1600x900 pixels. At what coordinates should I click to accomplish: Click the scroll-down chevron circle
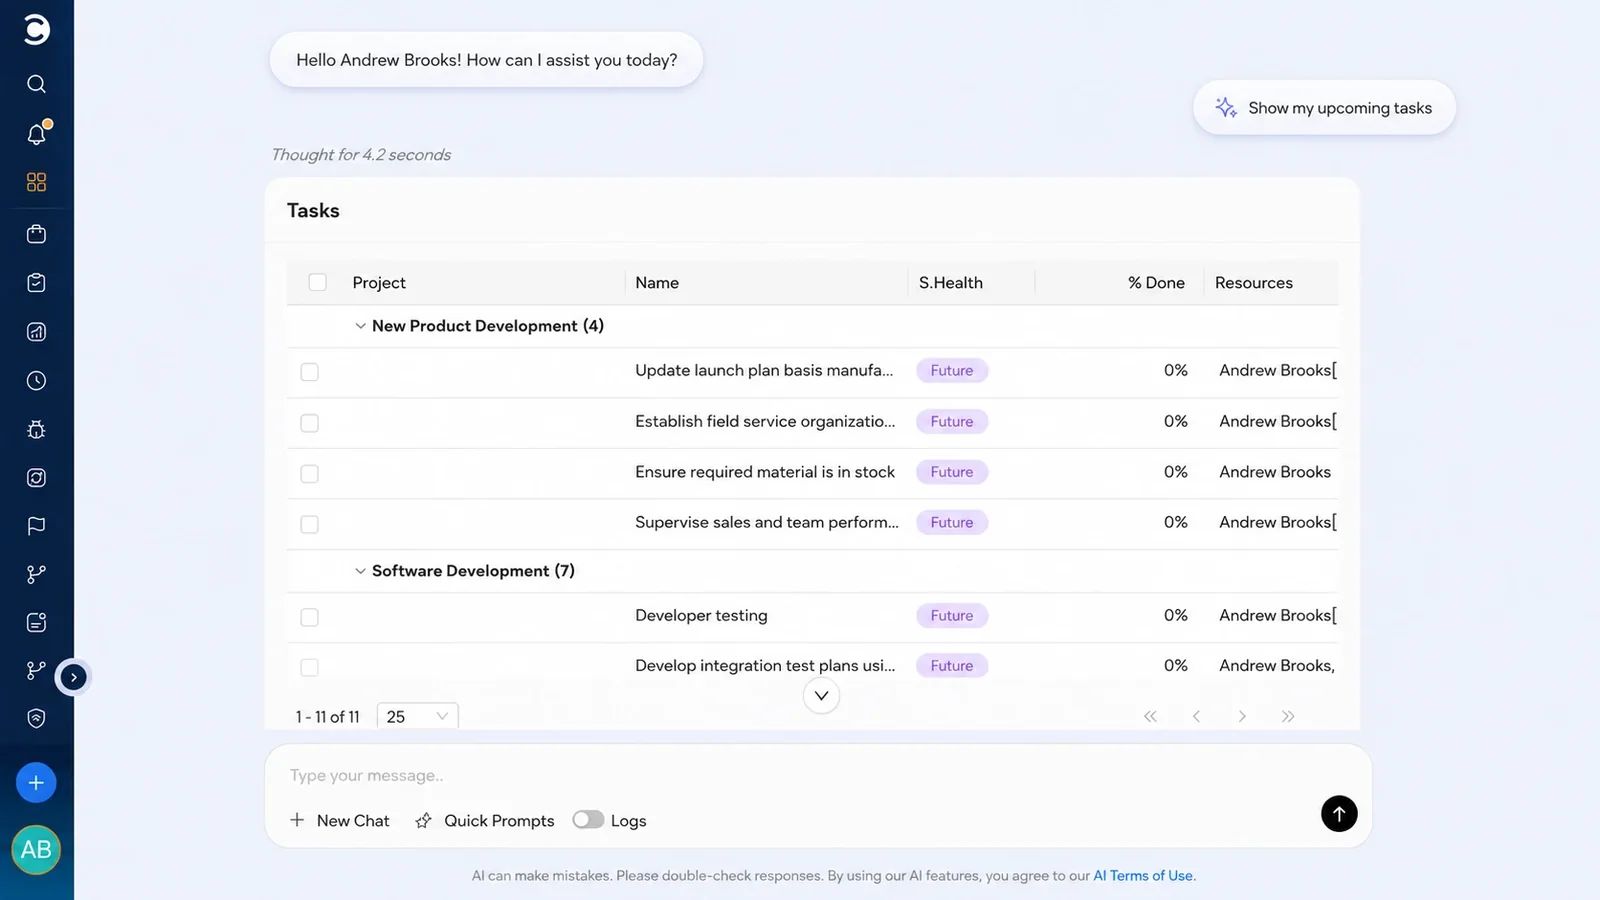821,696
